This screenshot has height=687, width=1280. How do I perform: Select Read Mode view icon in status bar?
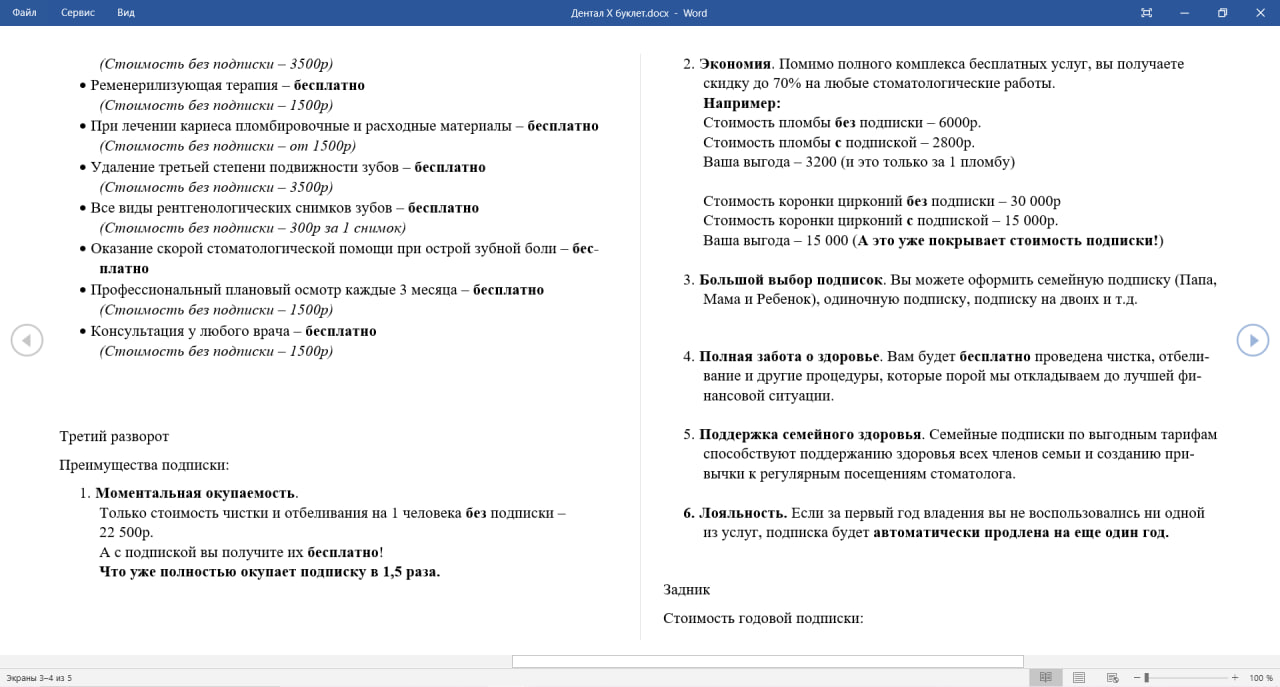1045,677
